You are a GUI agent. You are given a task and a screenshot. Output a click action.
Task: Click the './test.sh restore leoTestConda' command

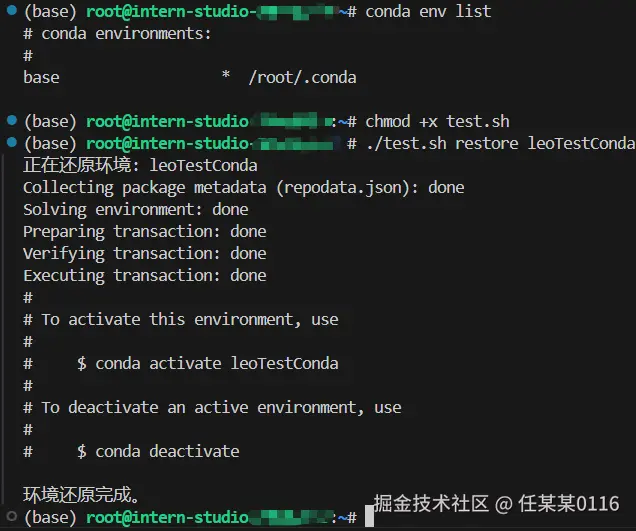pos(501,143)
